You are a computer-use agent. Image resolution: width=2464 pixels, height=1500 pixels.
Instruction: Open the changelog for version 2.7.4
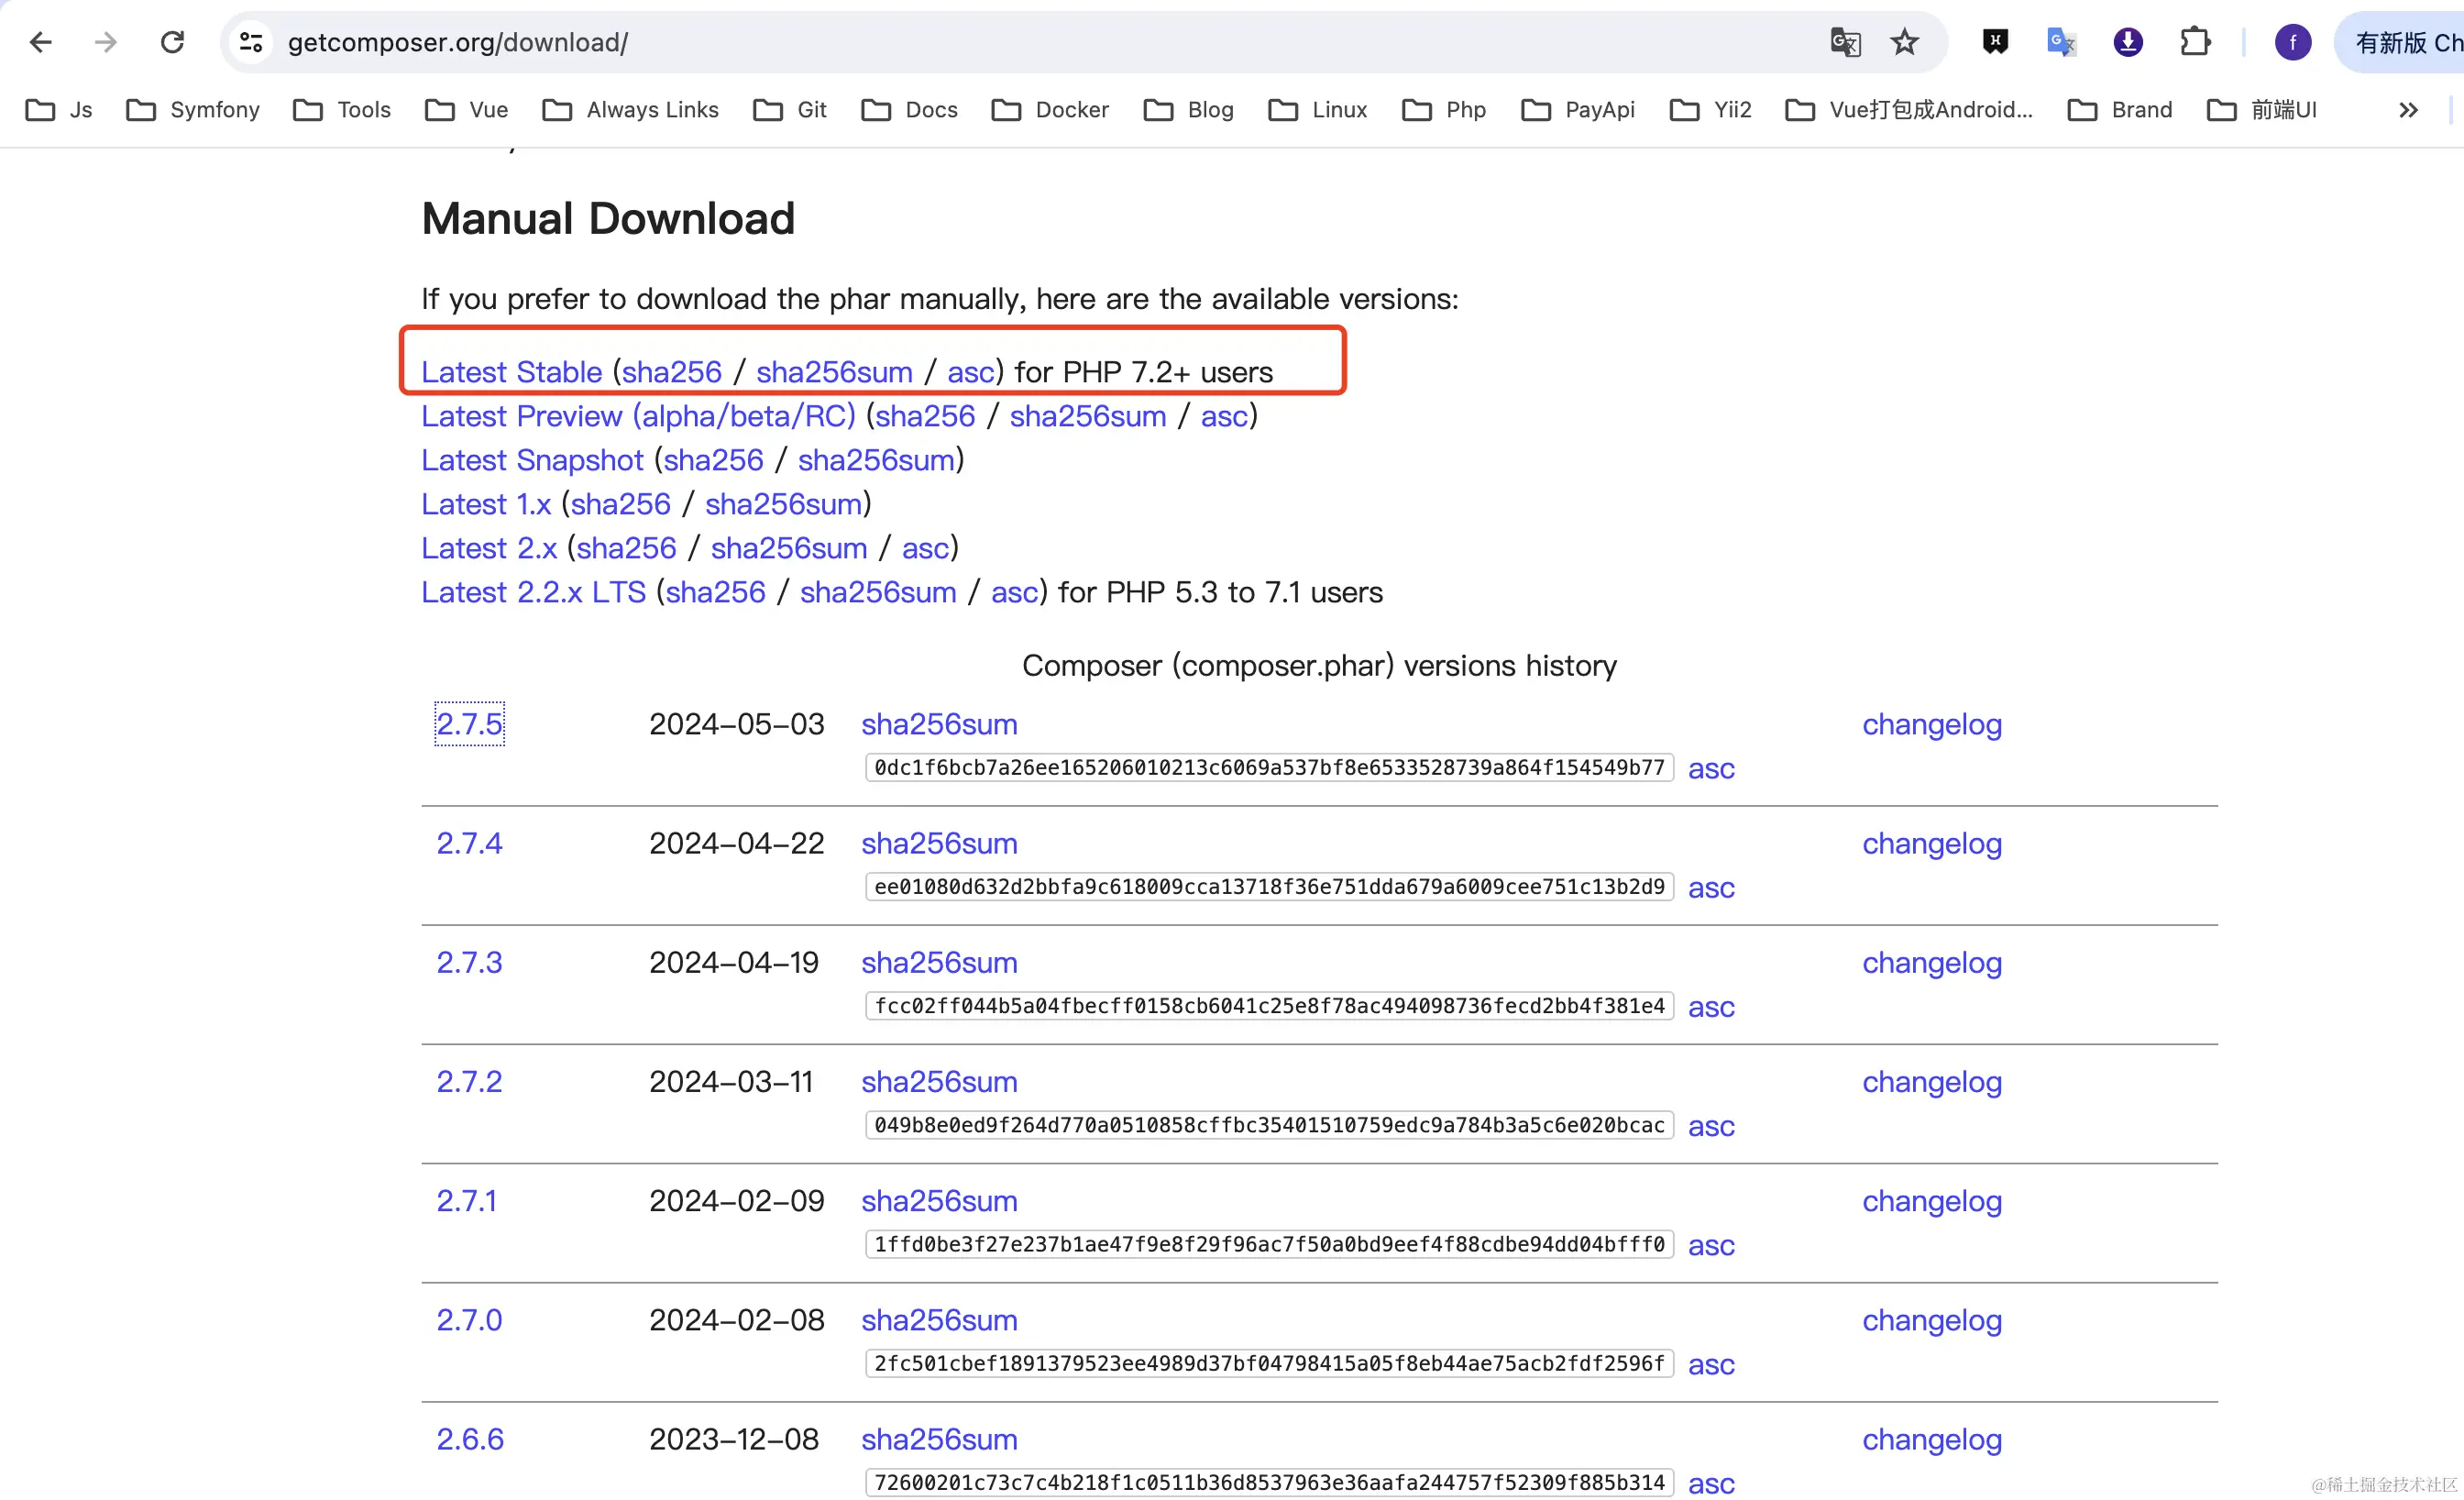coord(1931,843)
